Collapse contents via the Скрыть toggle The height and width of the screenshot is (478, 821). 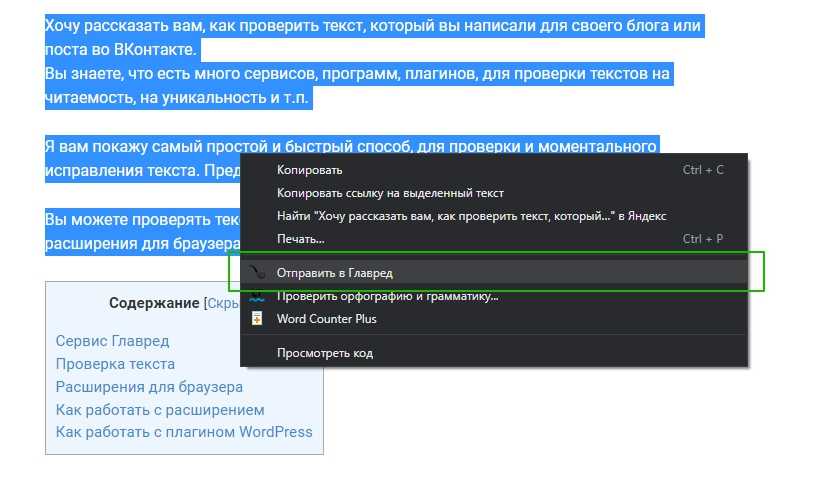(x=223, y=303)
